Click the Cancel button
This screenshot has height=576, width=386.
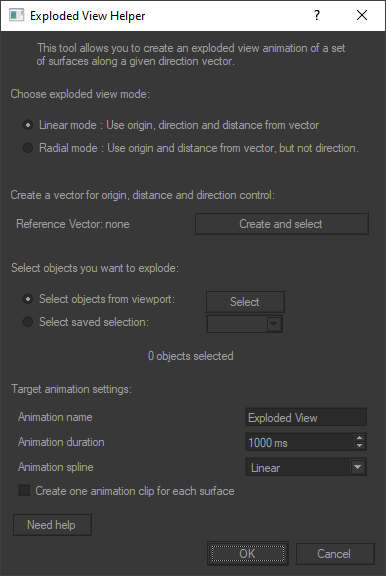[x=334, y=553]
